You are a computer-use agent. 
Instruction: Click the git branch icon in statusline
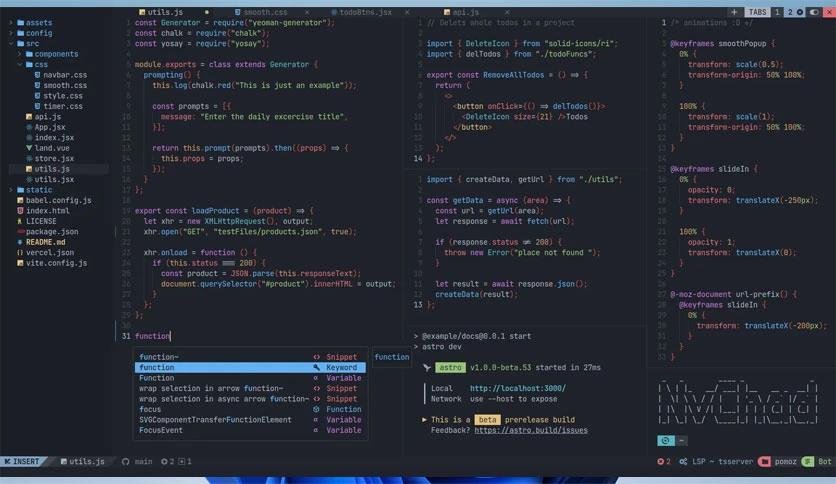[126, 462]
